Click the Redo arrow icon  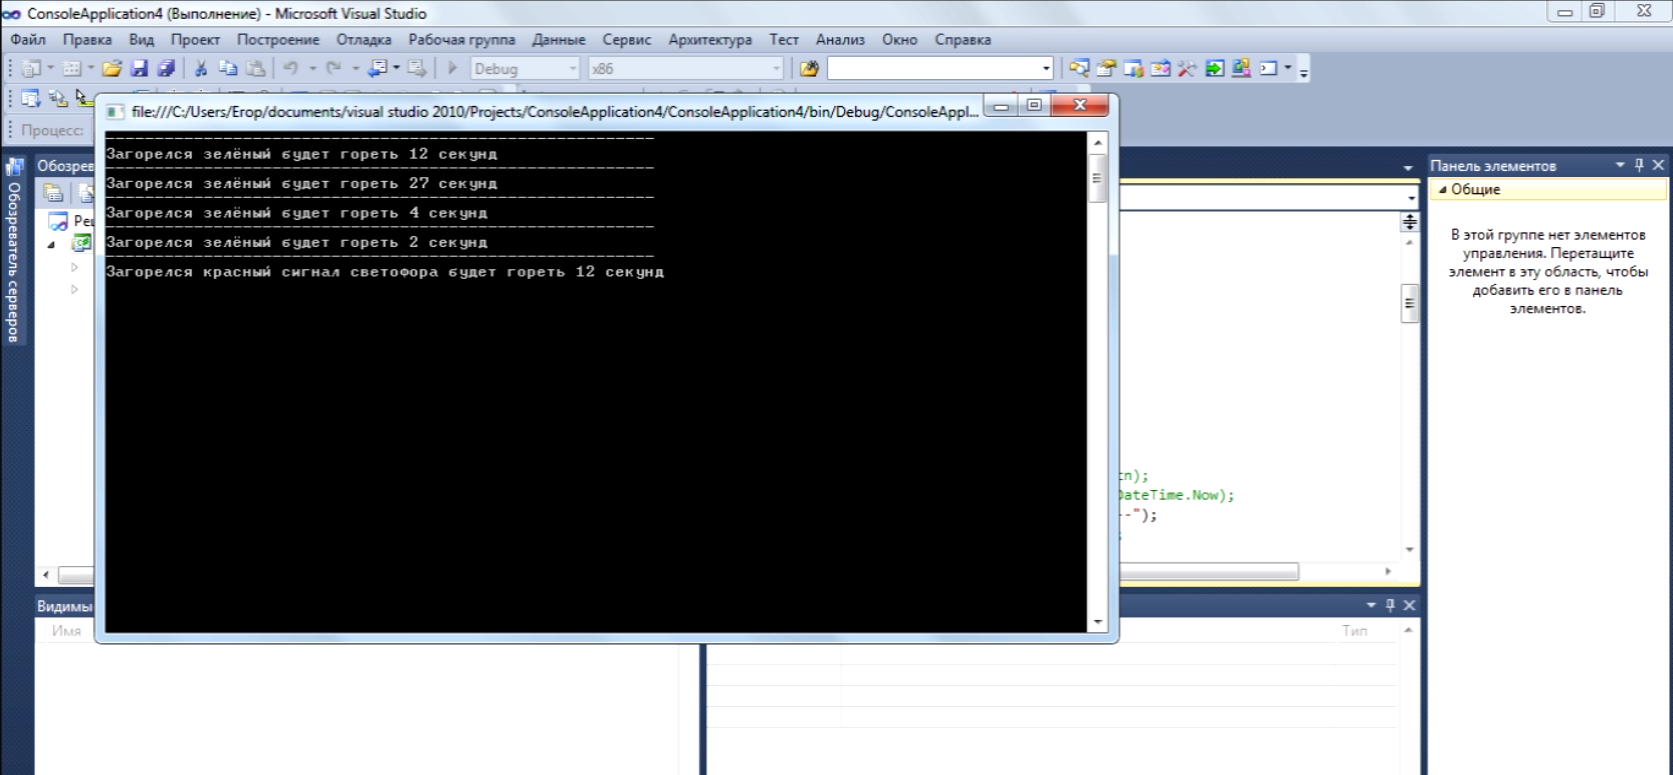[334, 69]
